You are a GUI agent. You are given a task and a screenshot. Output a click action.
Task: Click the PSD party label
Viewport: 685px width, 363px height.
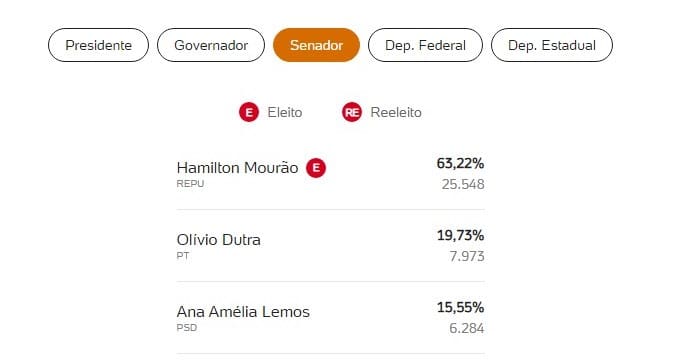pyautogui.click(x=187, y=328)
